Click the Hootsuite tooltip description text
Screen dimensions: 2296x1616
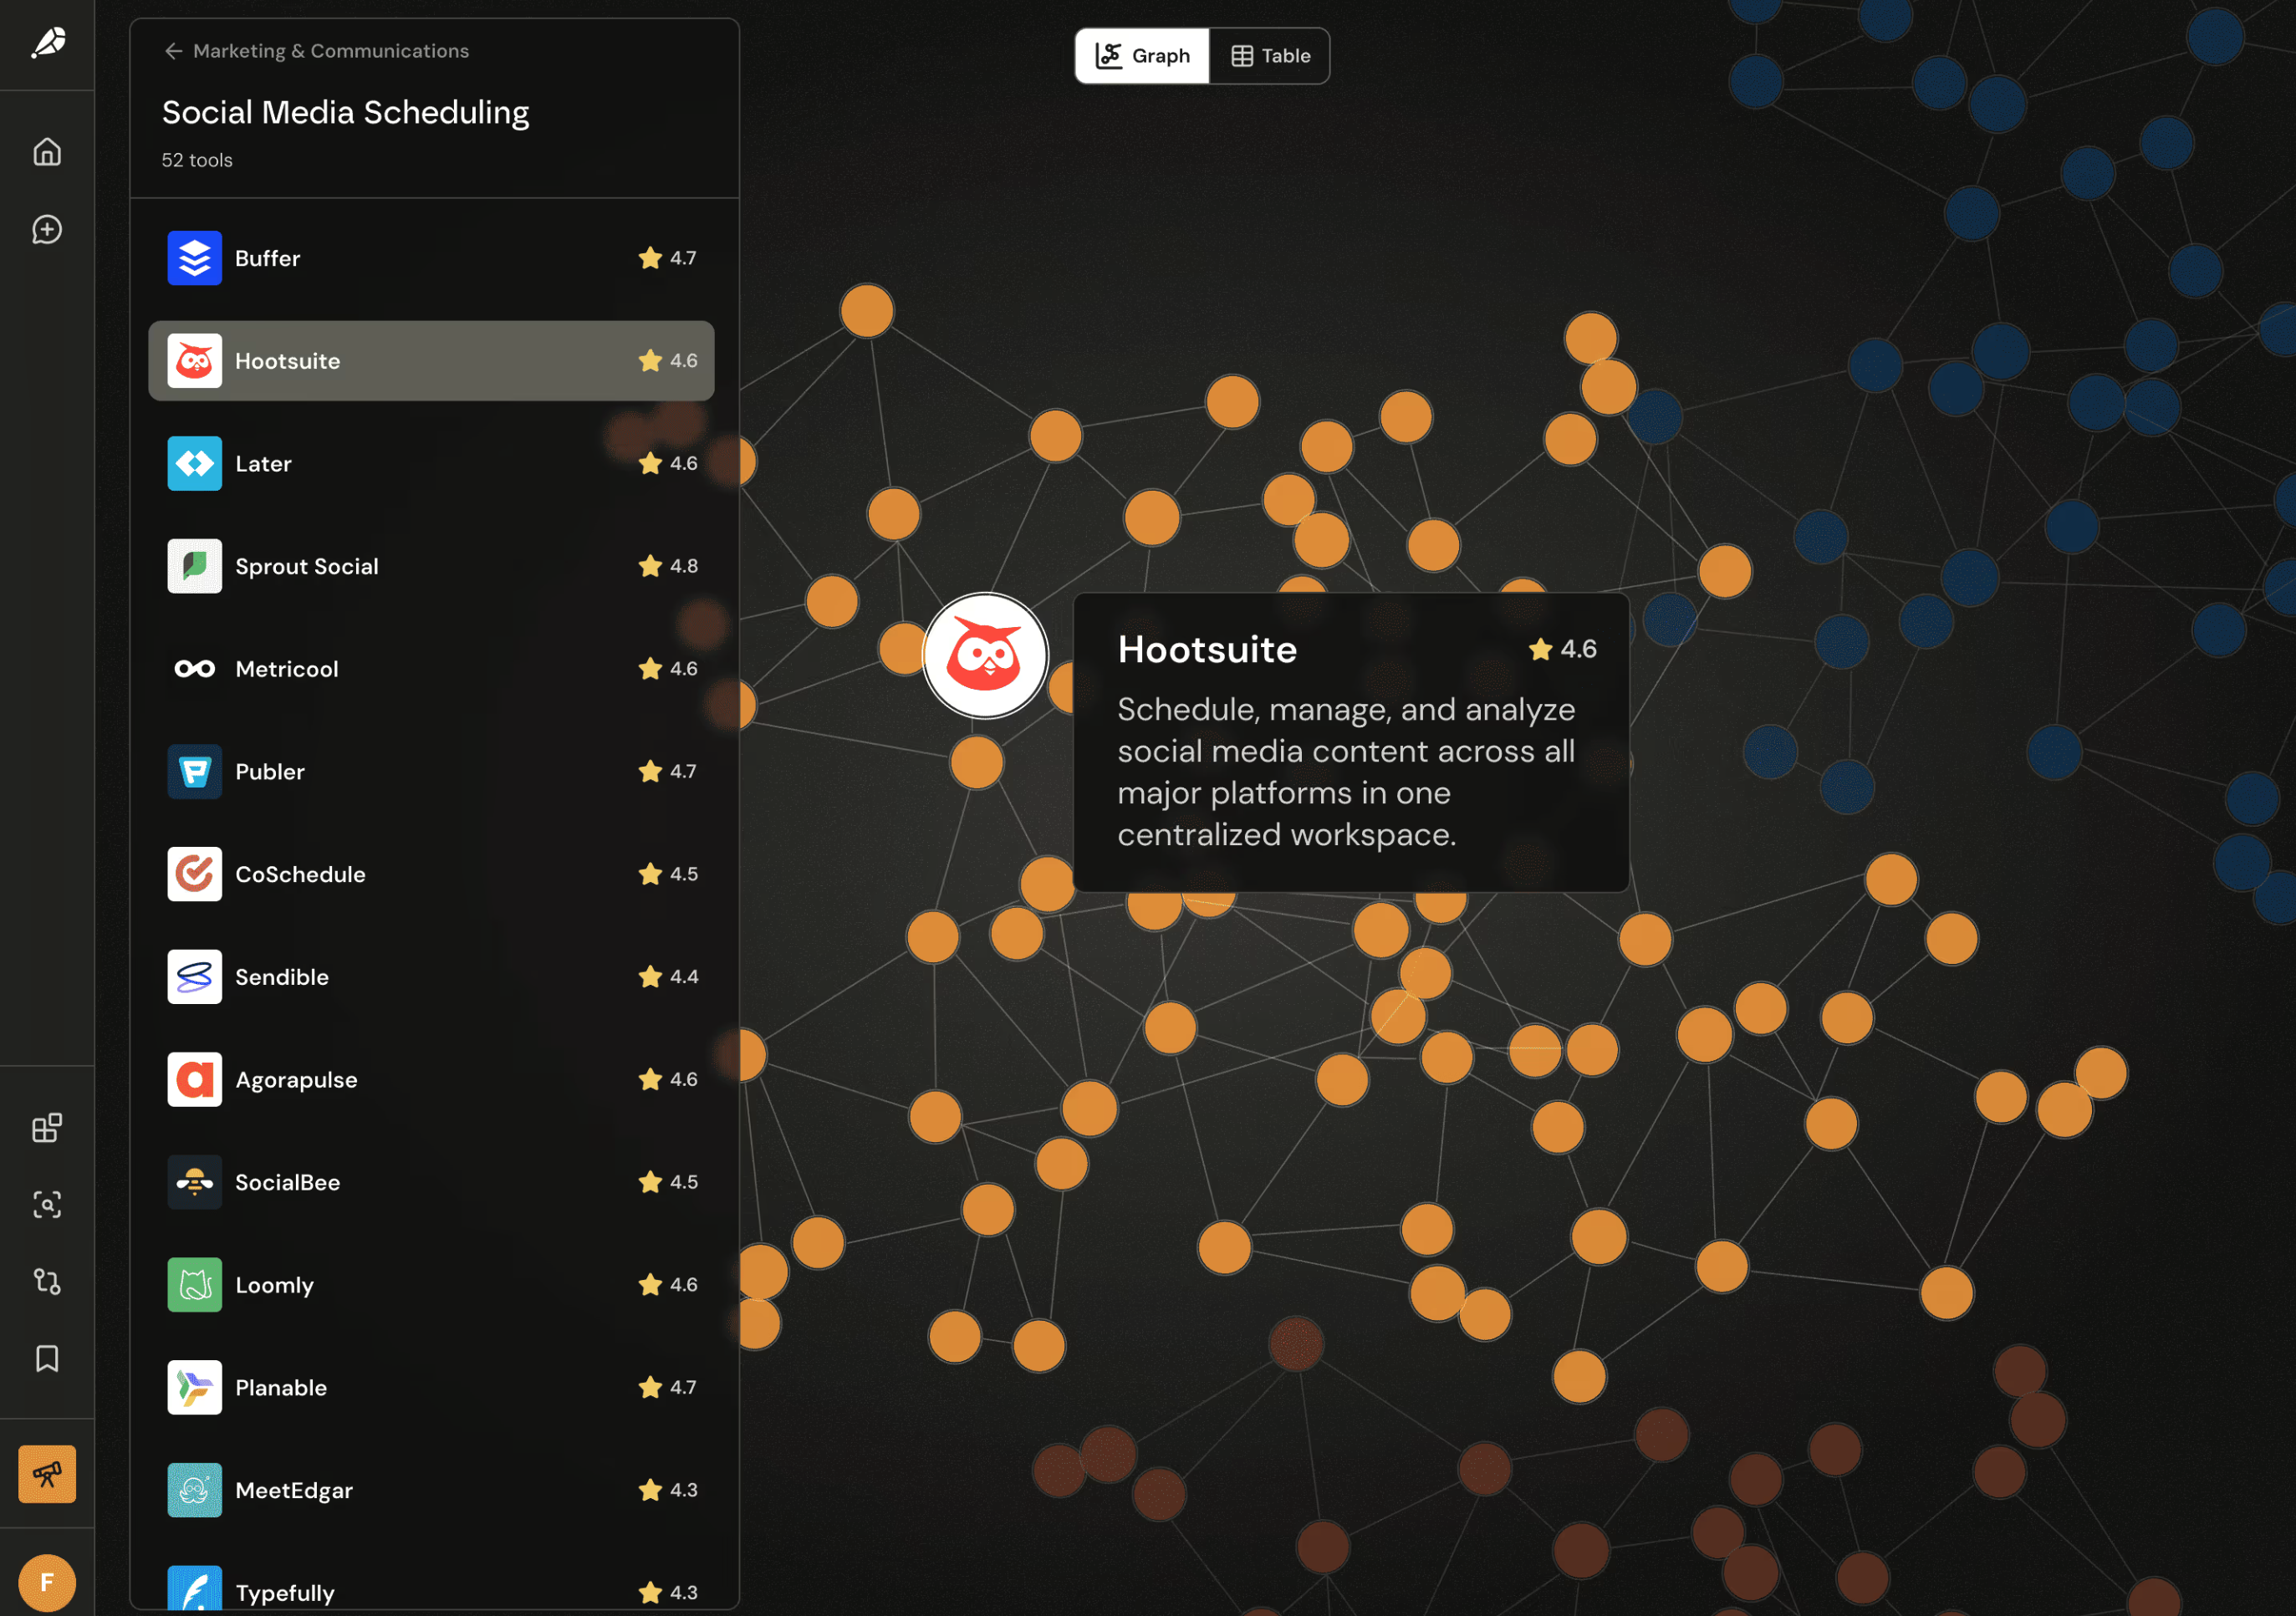(x=1346, y=772)
